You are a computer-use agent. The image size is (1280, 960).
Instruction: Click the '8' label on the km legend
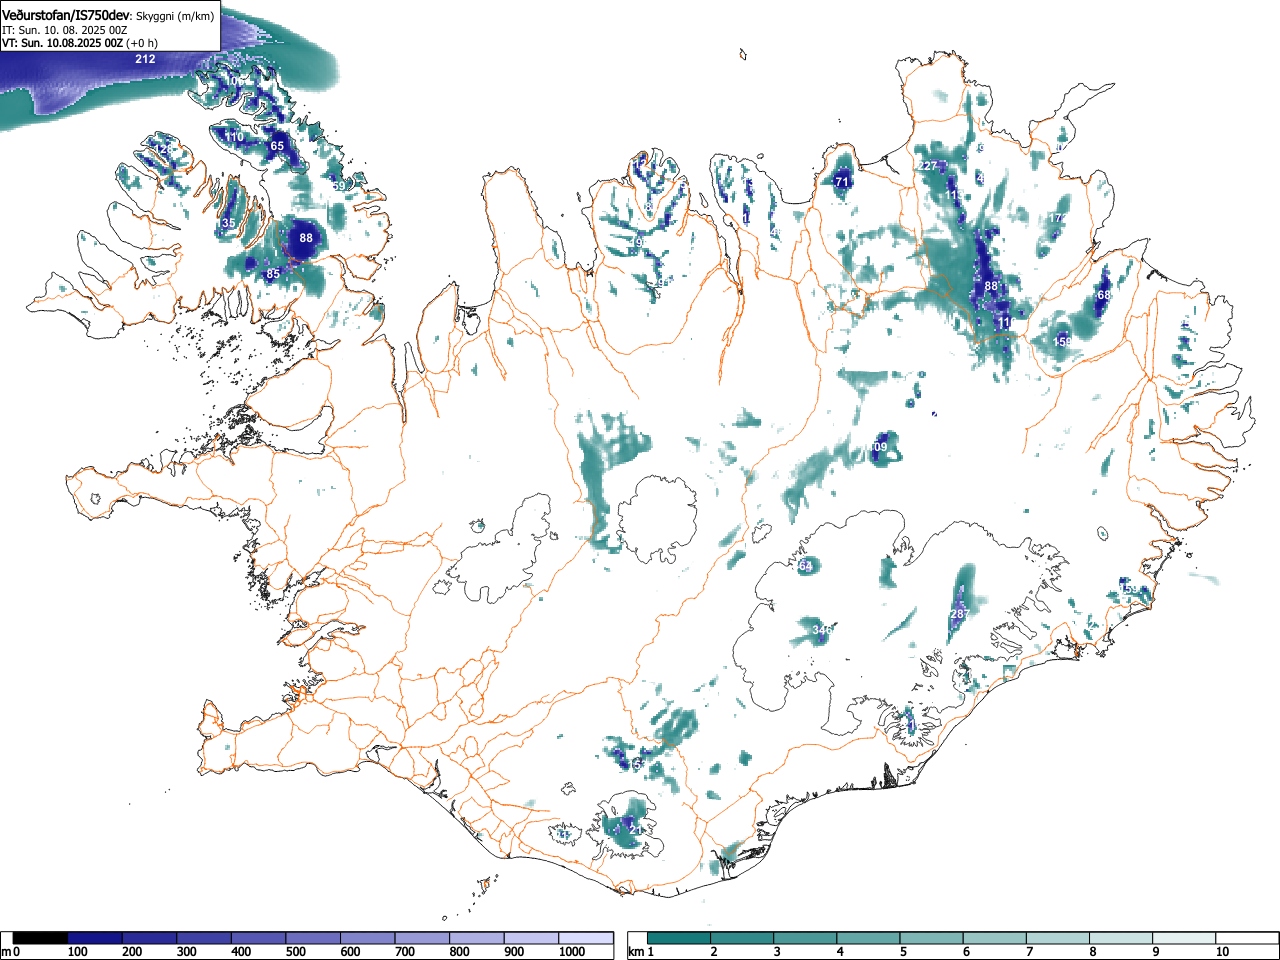tap(1092, 952)
